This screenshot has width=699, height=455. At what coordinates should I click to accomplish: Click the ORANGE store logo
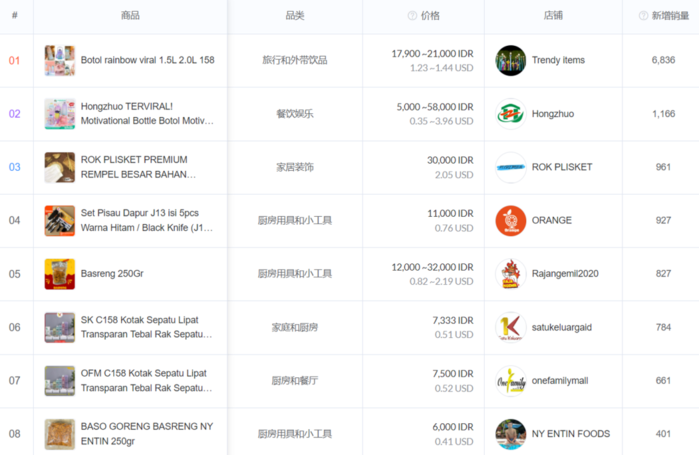coord(510,221)
